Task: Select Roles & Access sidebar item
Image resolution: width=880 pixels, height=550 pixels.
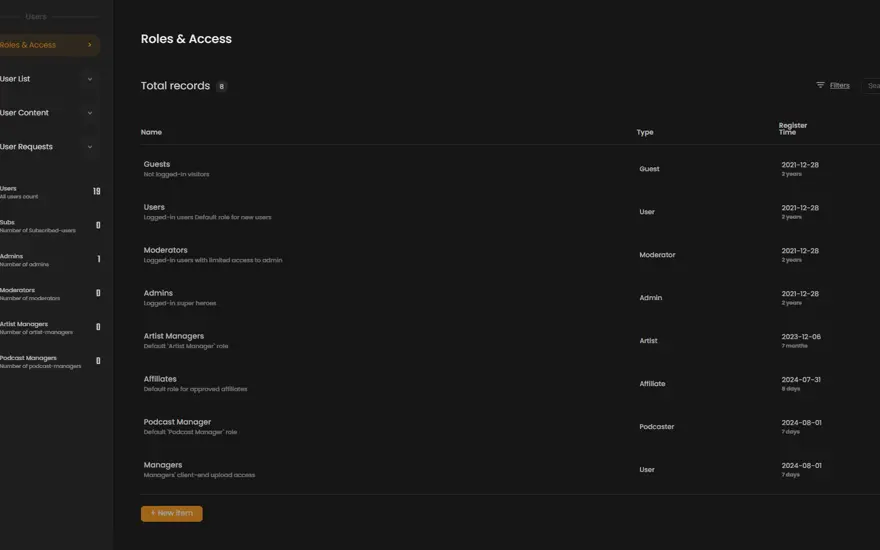Action: tap(49, 45)
